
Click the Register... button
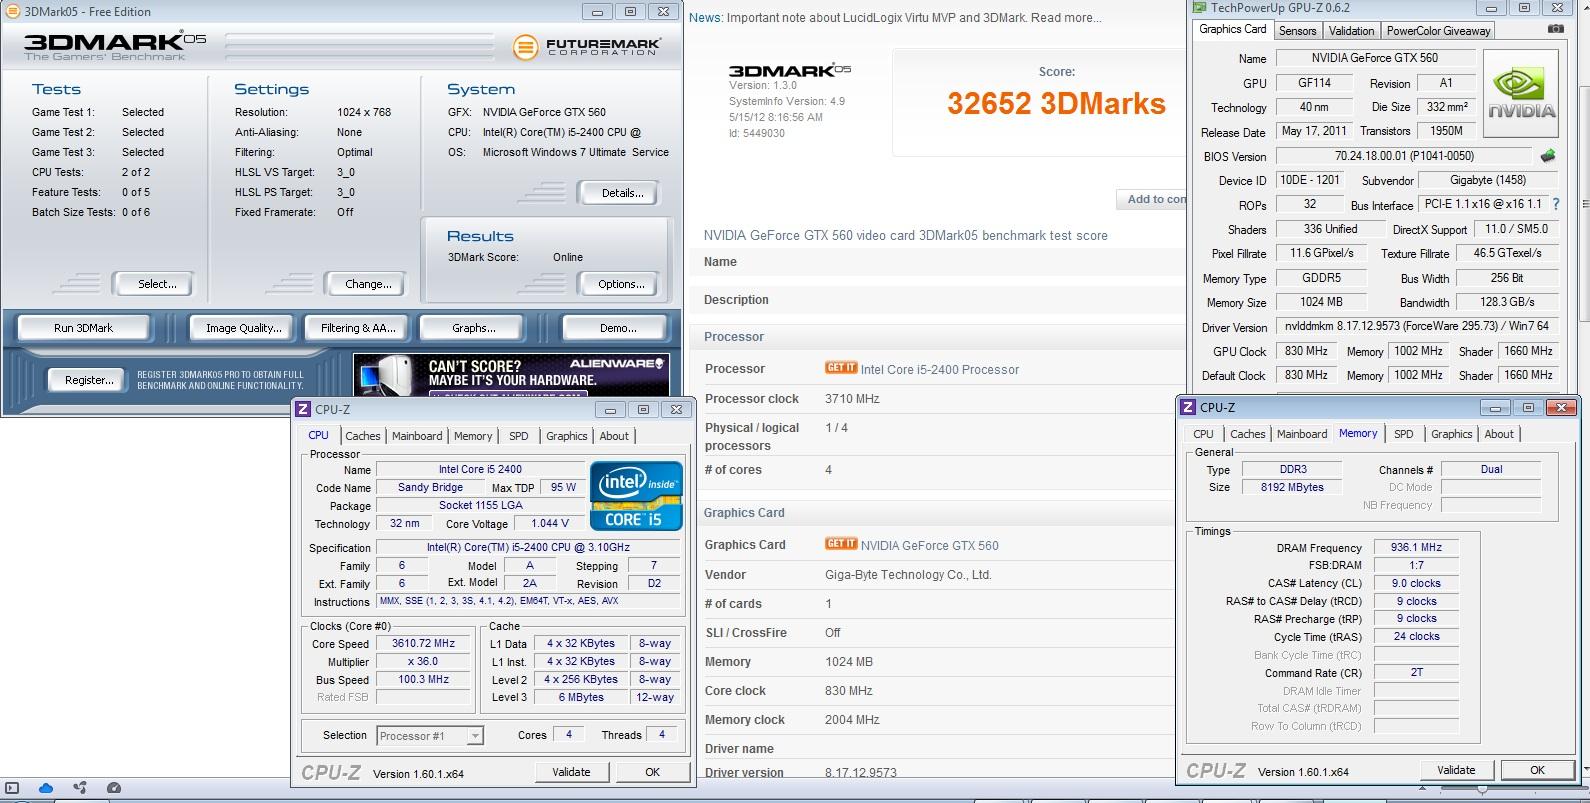[x=89, y=380]
